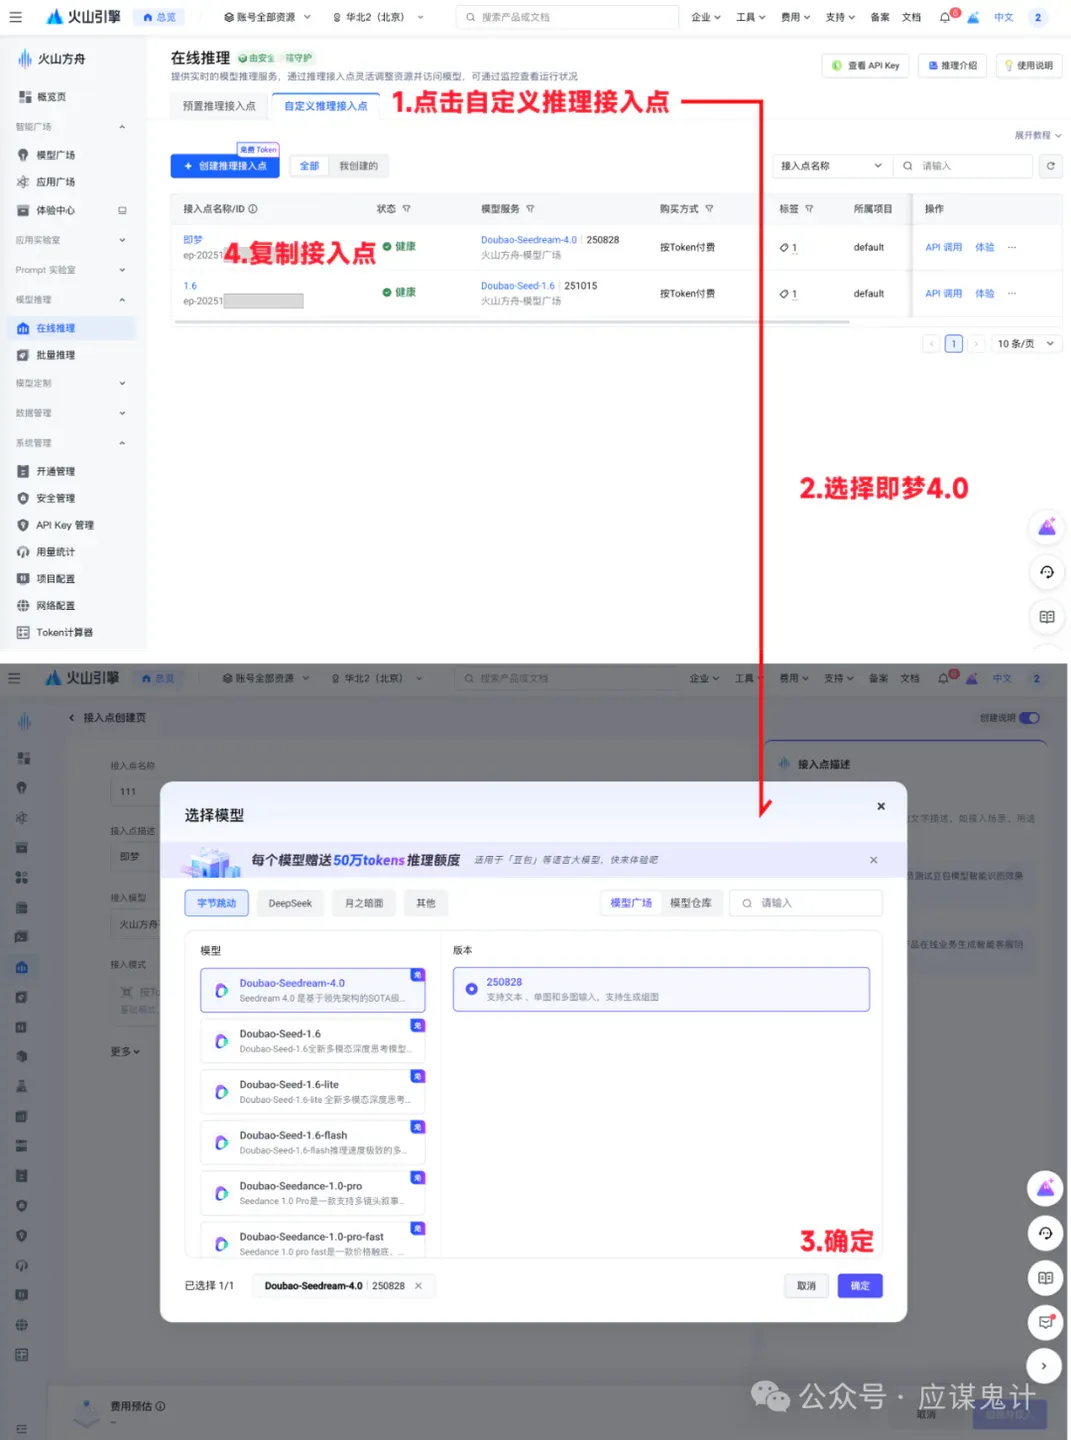The height and width of the screenshot is (1440, 1071).
Task: Click the info icon beside 接入点名称/ID
Action: 253,209
